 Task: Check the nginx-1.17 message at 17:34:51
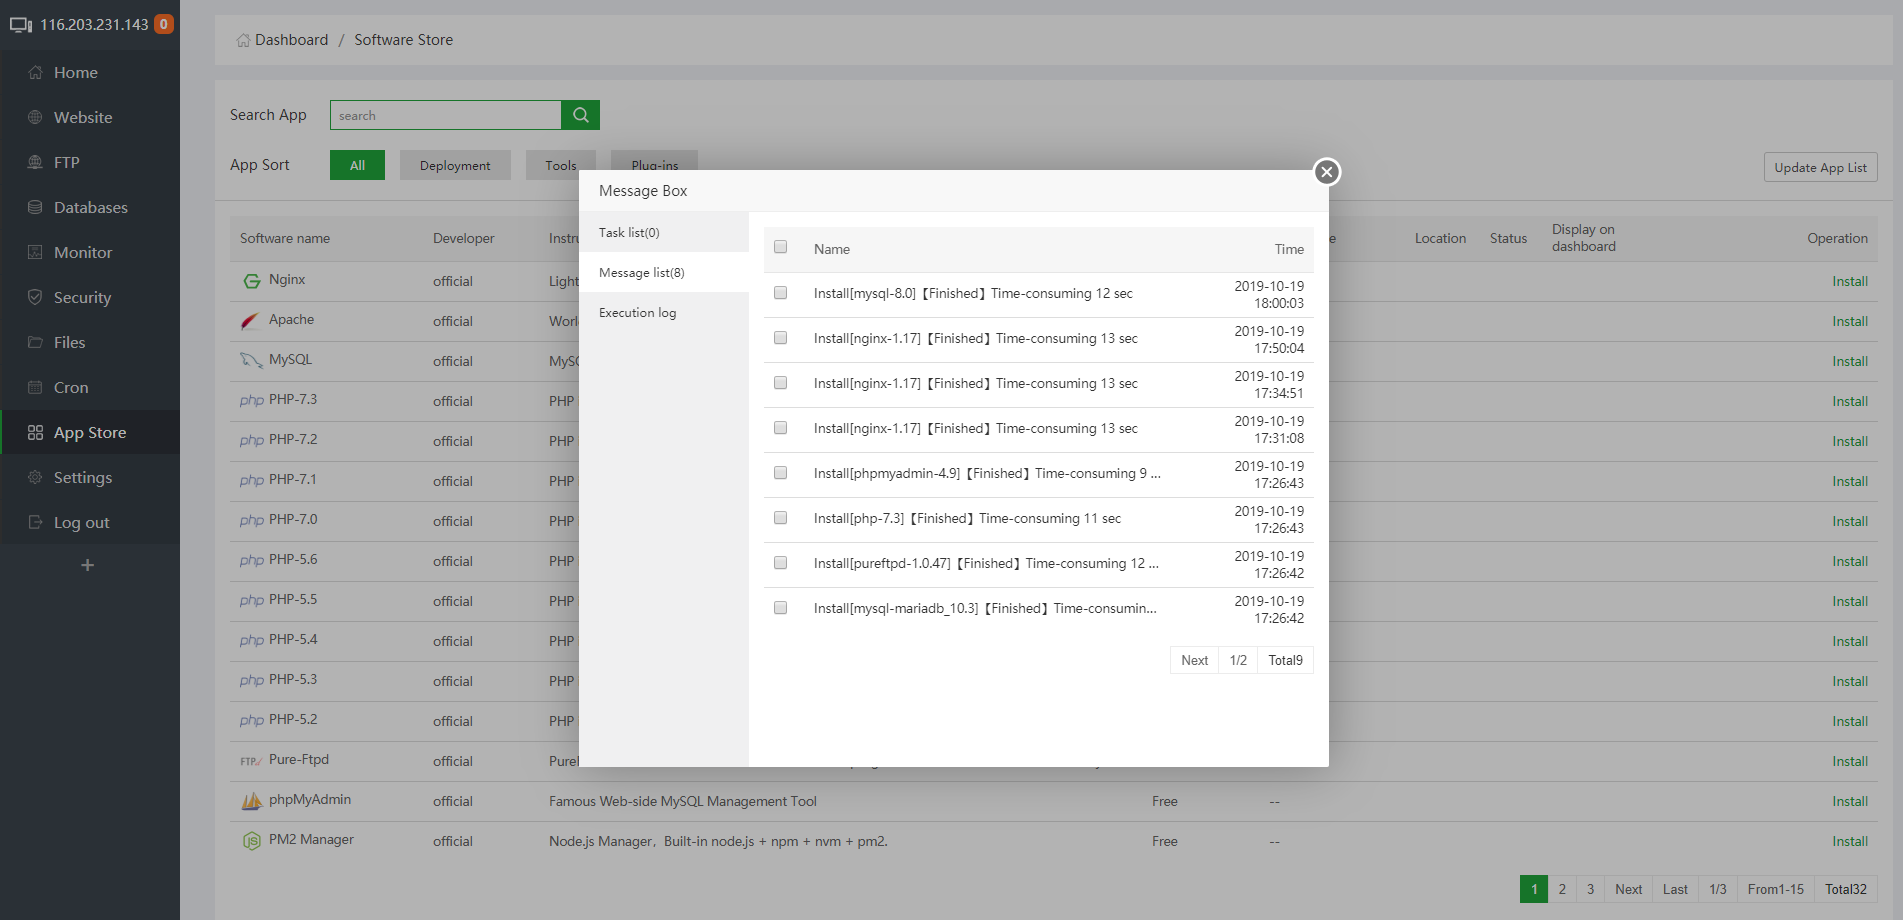point(781,383)
